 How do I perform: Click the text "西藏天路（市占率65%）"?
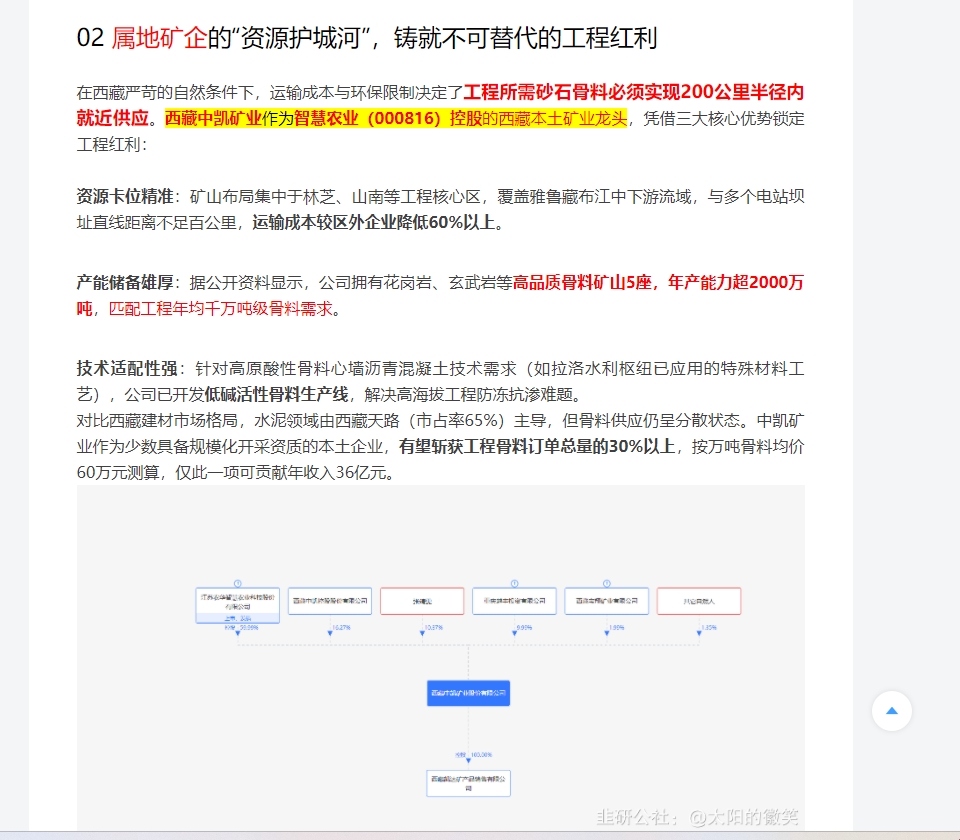coord(419,421)
